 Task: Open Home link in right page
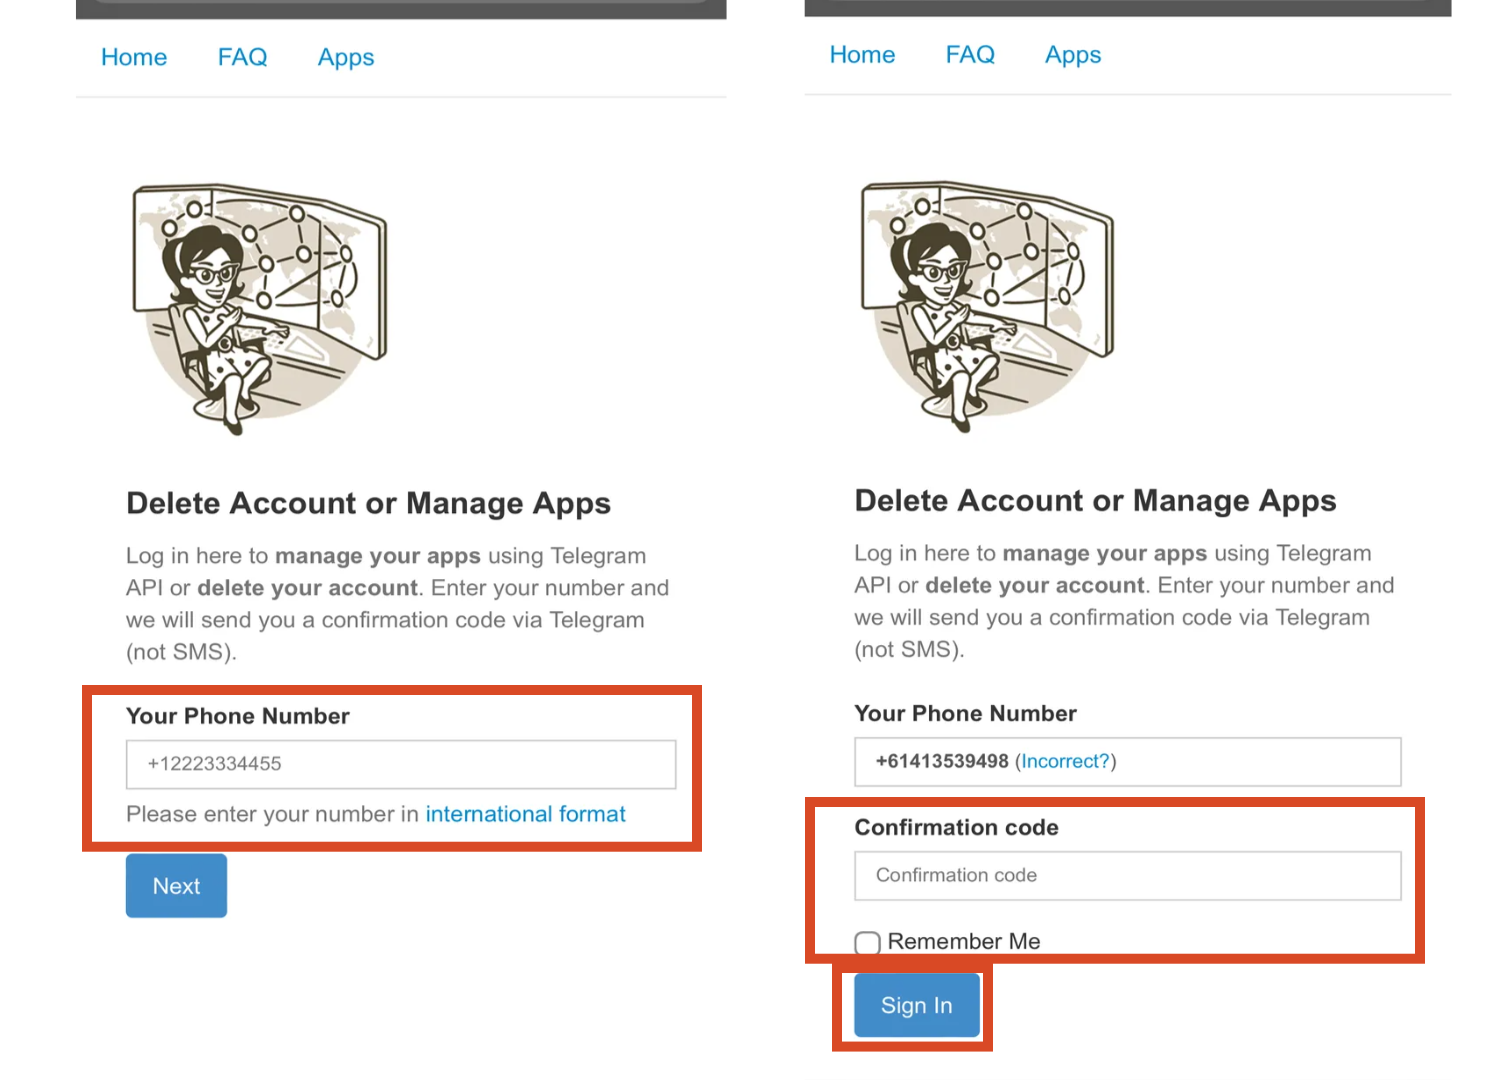coord(862,55)
